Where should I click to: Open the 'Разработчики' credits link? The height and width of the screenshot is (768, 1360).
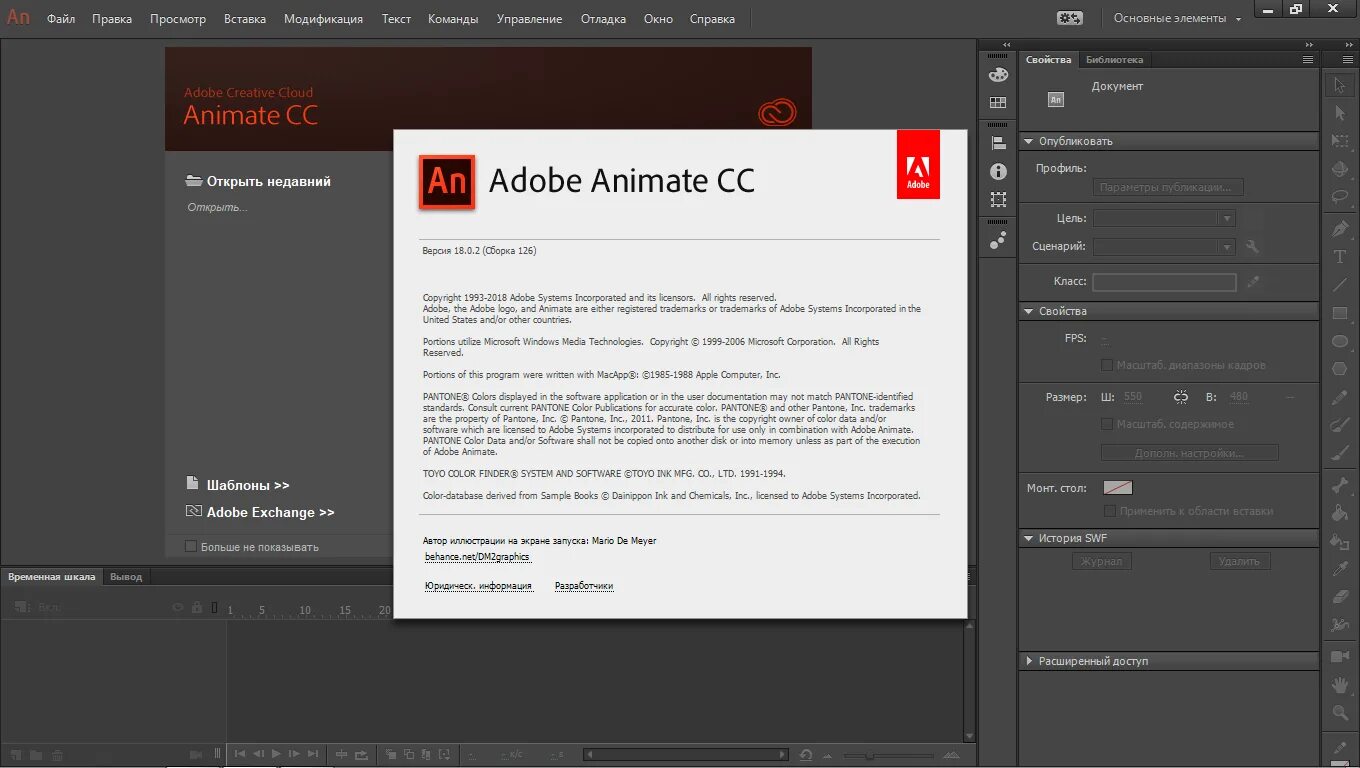[584, 586]
